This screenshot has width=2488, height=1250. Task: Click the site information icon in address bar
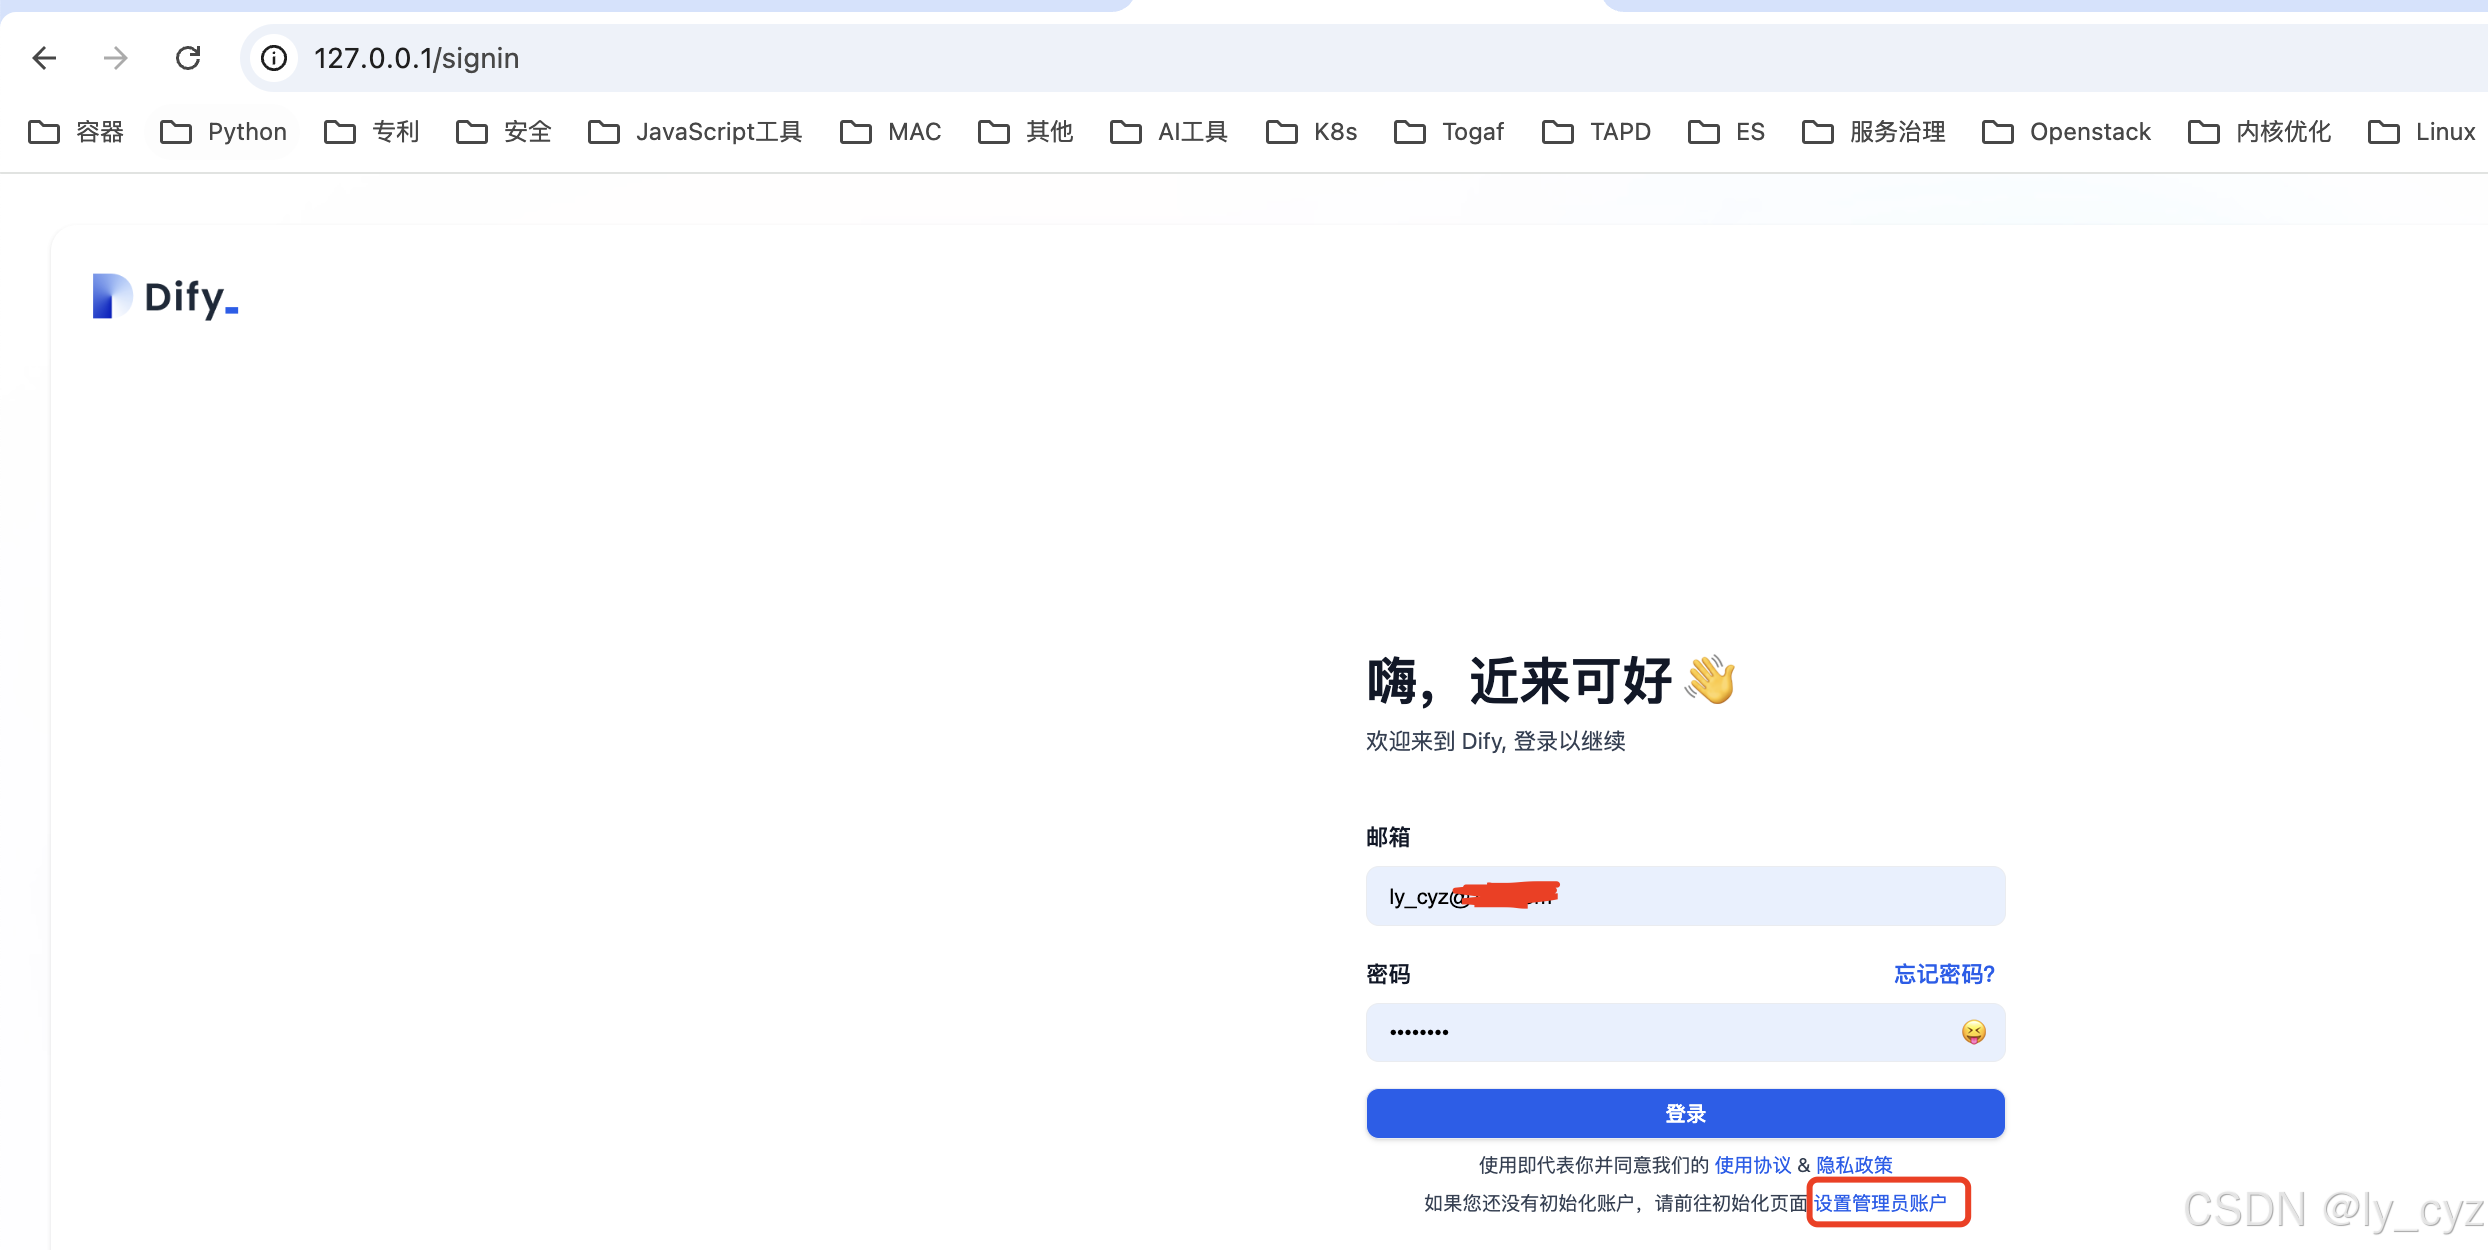(273, 57)
